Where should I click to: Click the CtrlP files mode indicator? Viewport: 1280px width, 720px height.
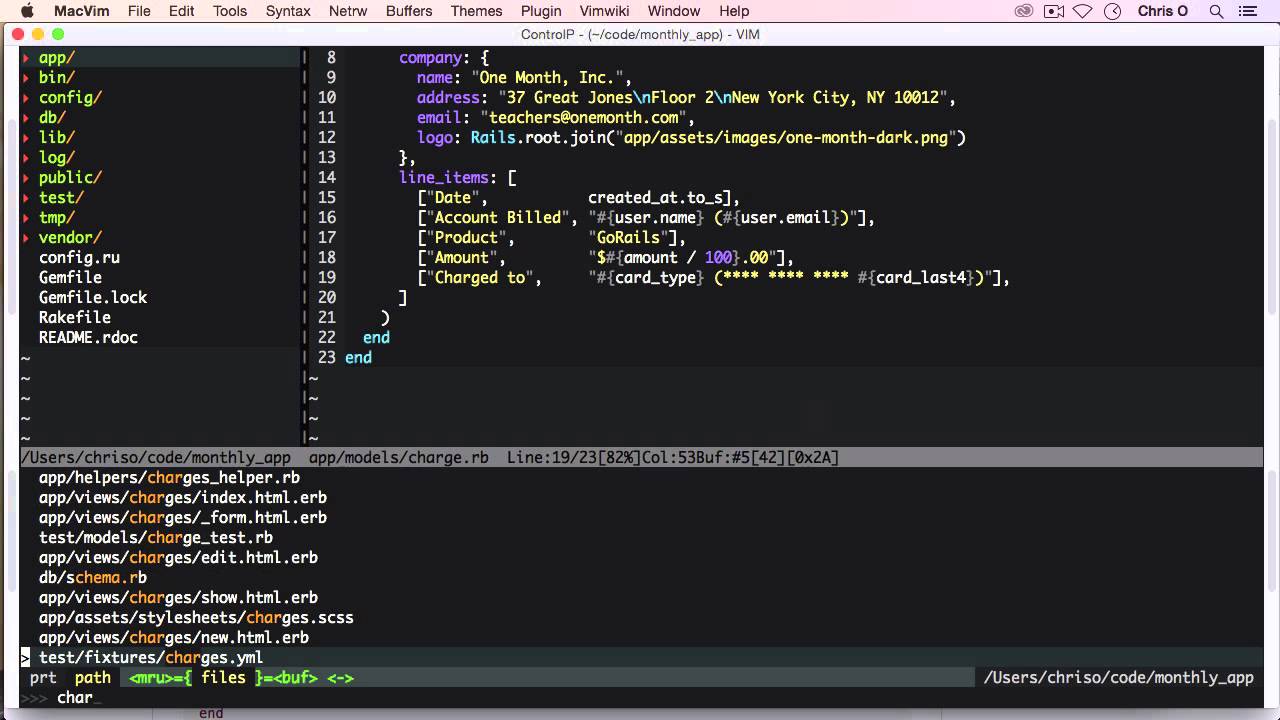(223, 678)
